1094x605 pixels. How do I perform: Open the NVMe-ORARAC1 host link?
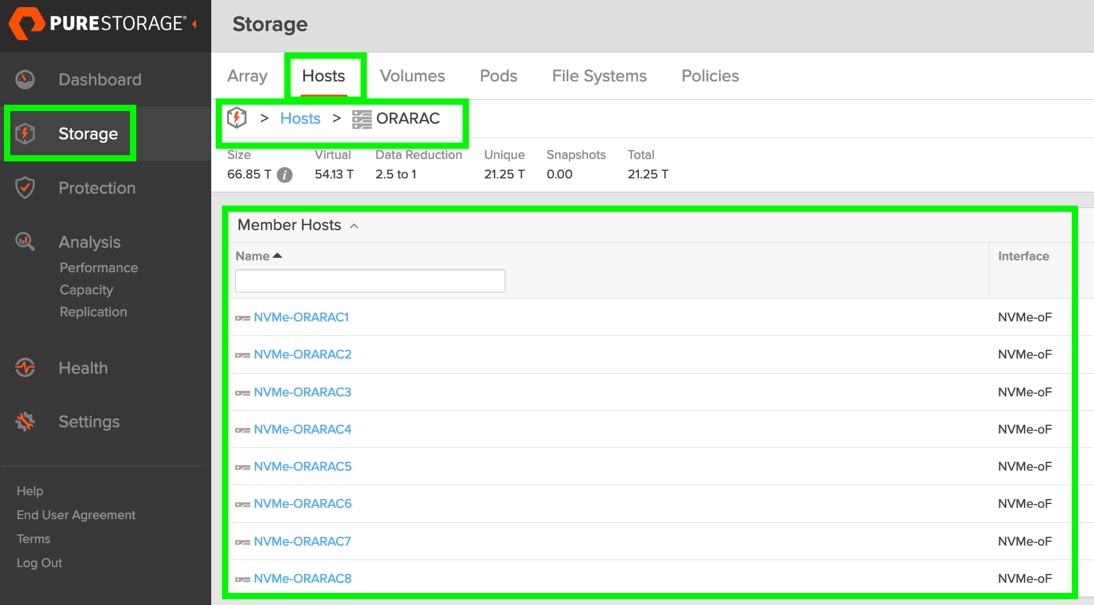[301, 317]
